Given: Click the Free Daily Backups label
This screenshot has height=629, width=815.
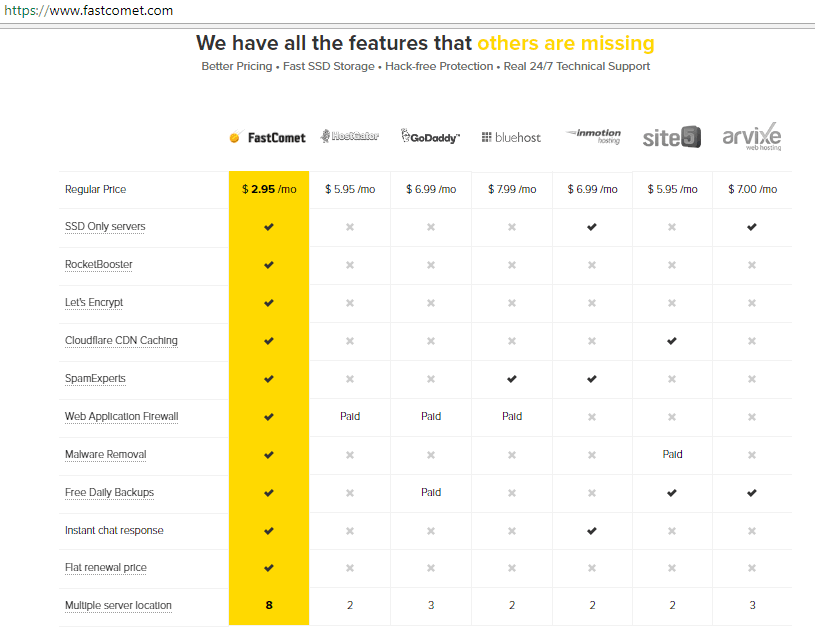Looking at the screenshot, I should tap(109, 492).
